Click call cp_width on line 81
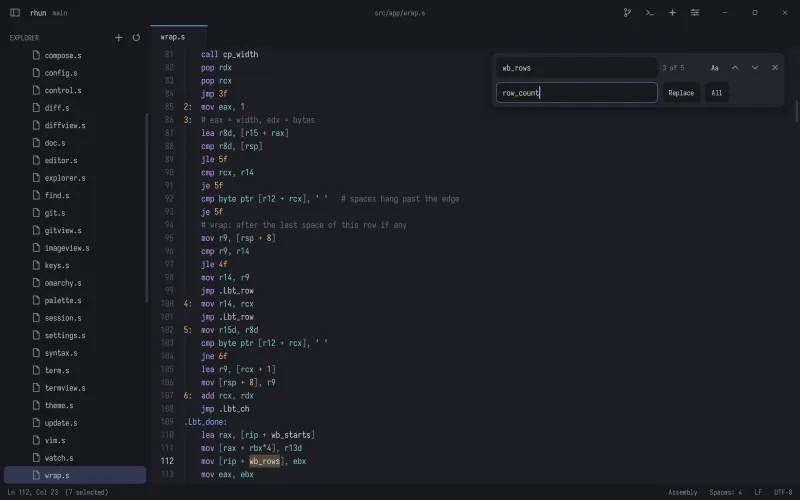The image size is (800, 500). (x=230, y=54)
